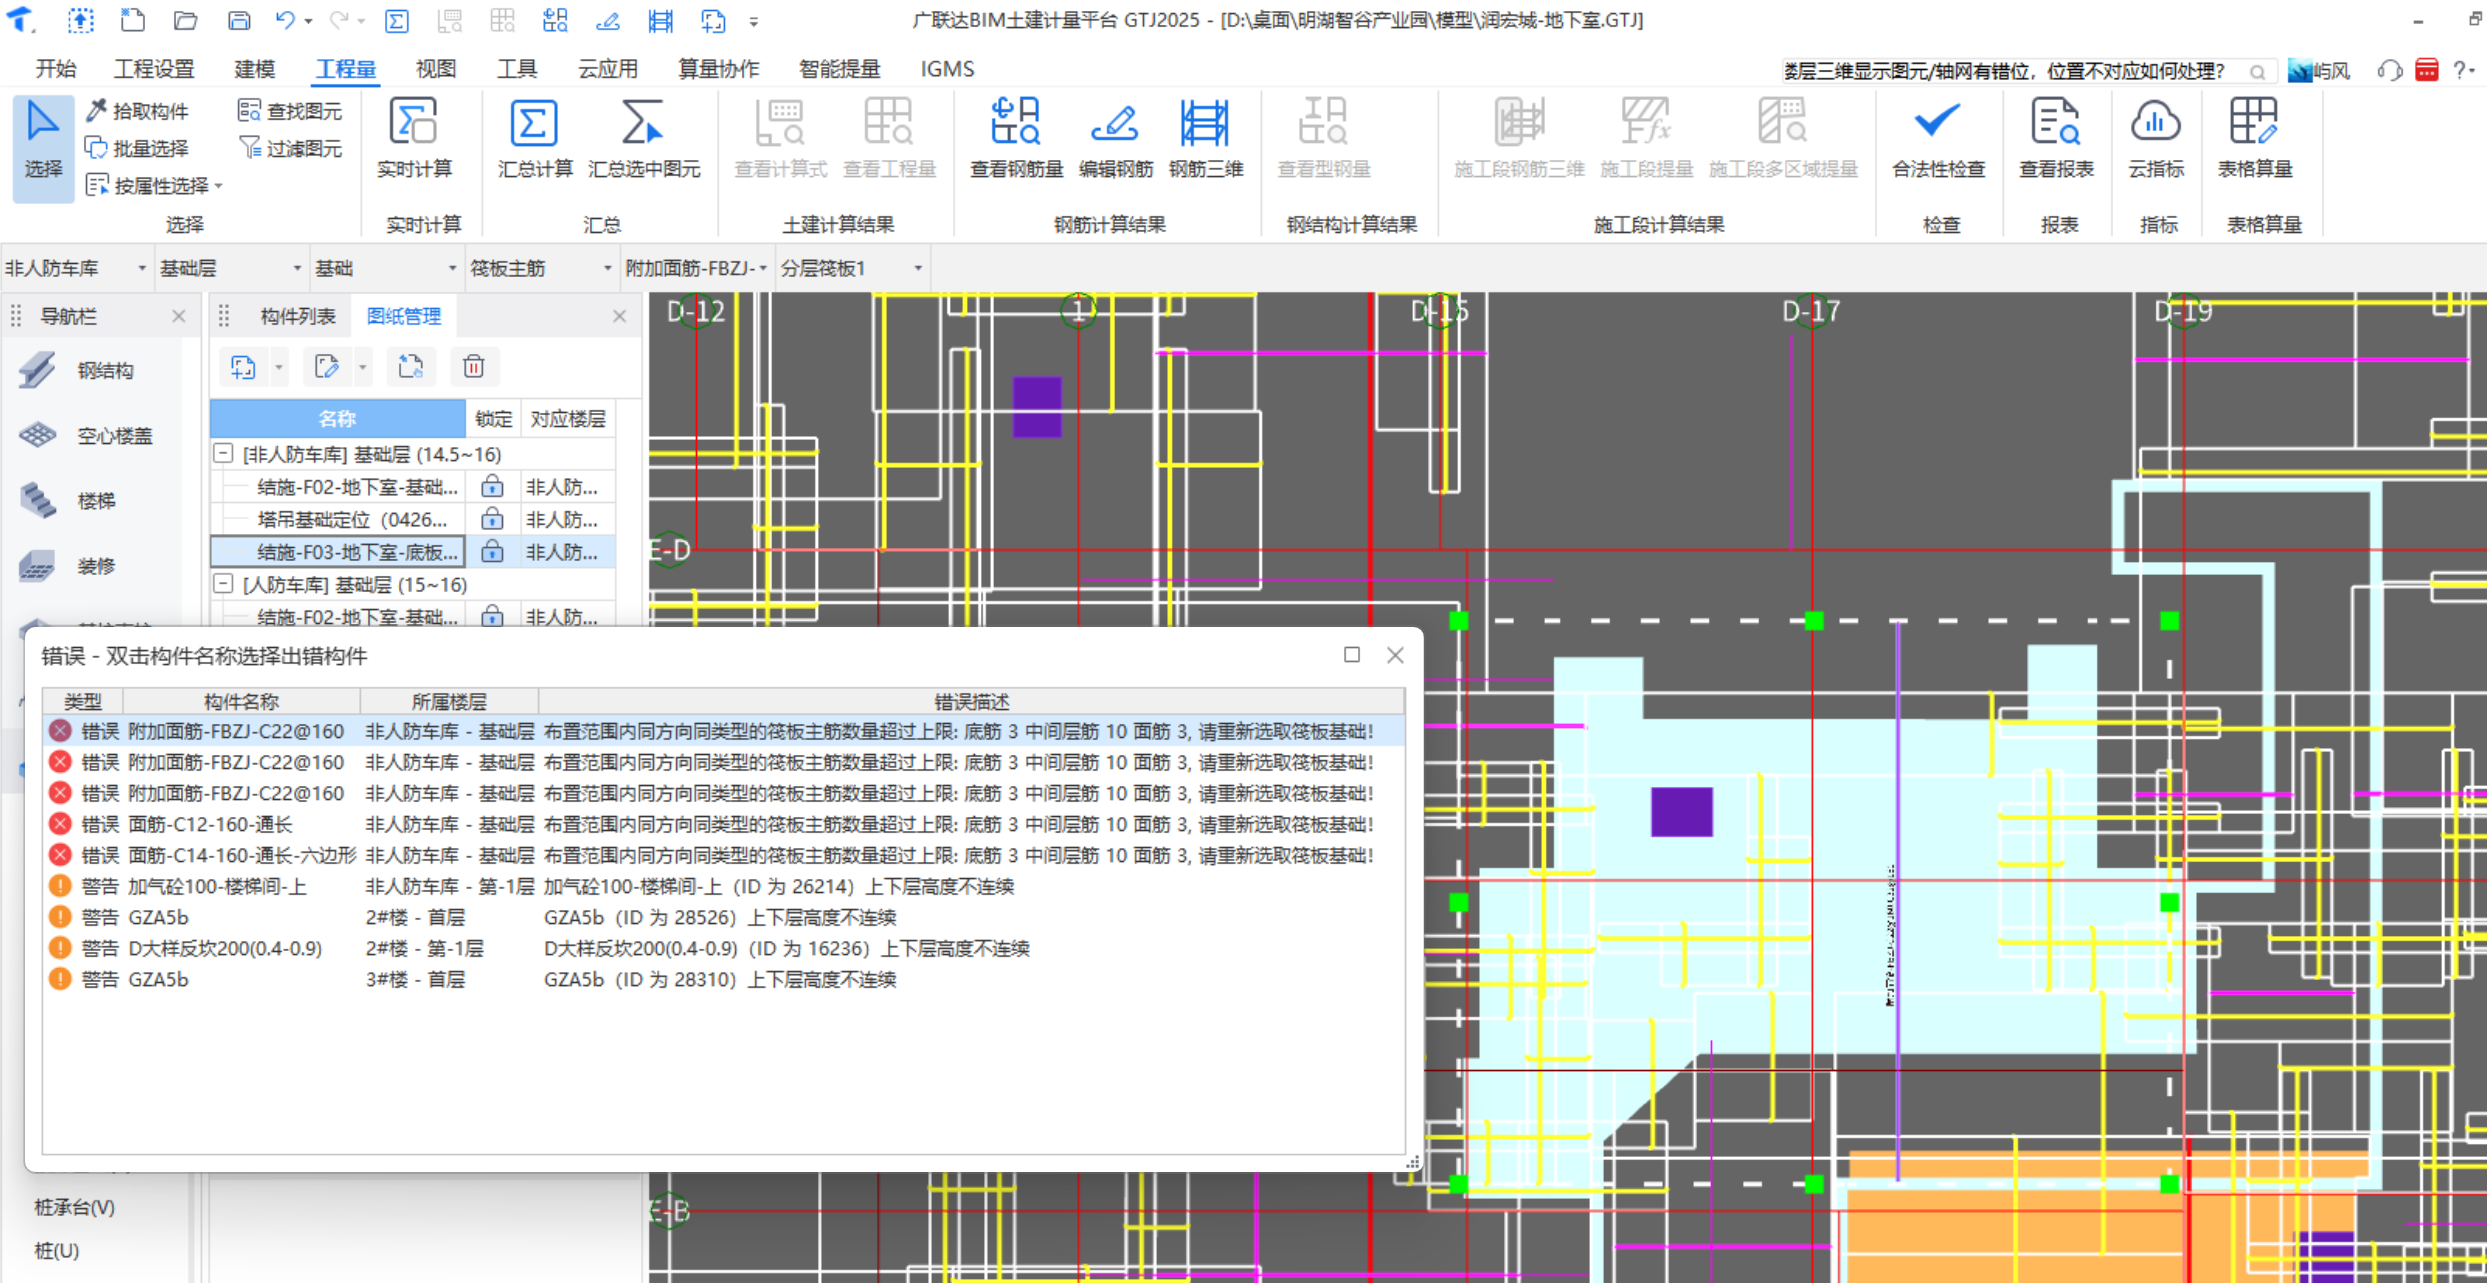This screenshot has height=1283, width=2487.
Task: Open the 开始 ribbon tab
Action: [56, 69]
